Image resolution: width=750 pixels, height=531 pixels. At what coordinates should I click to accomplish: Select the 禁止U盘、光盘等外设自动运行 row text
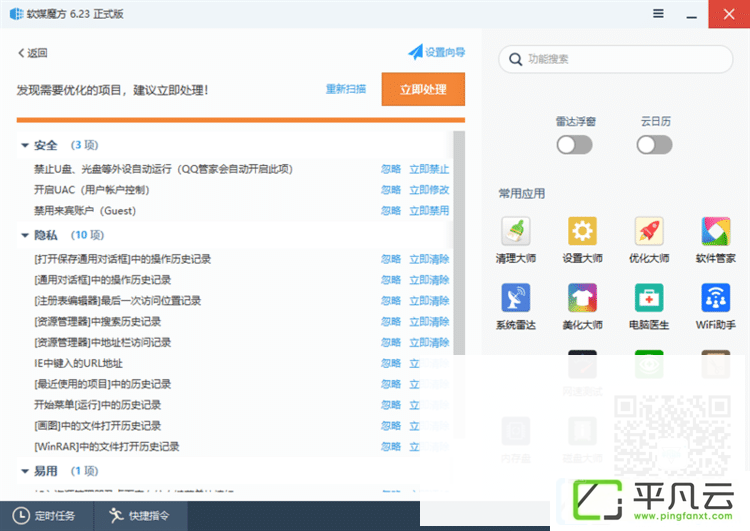click(163, 169)
